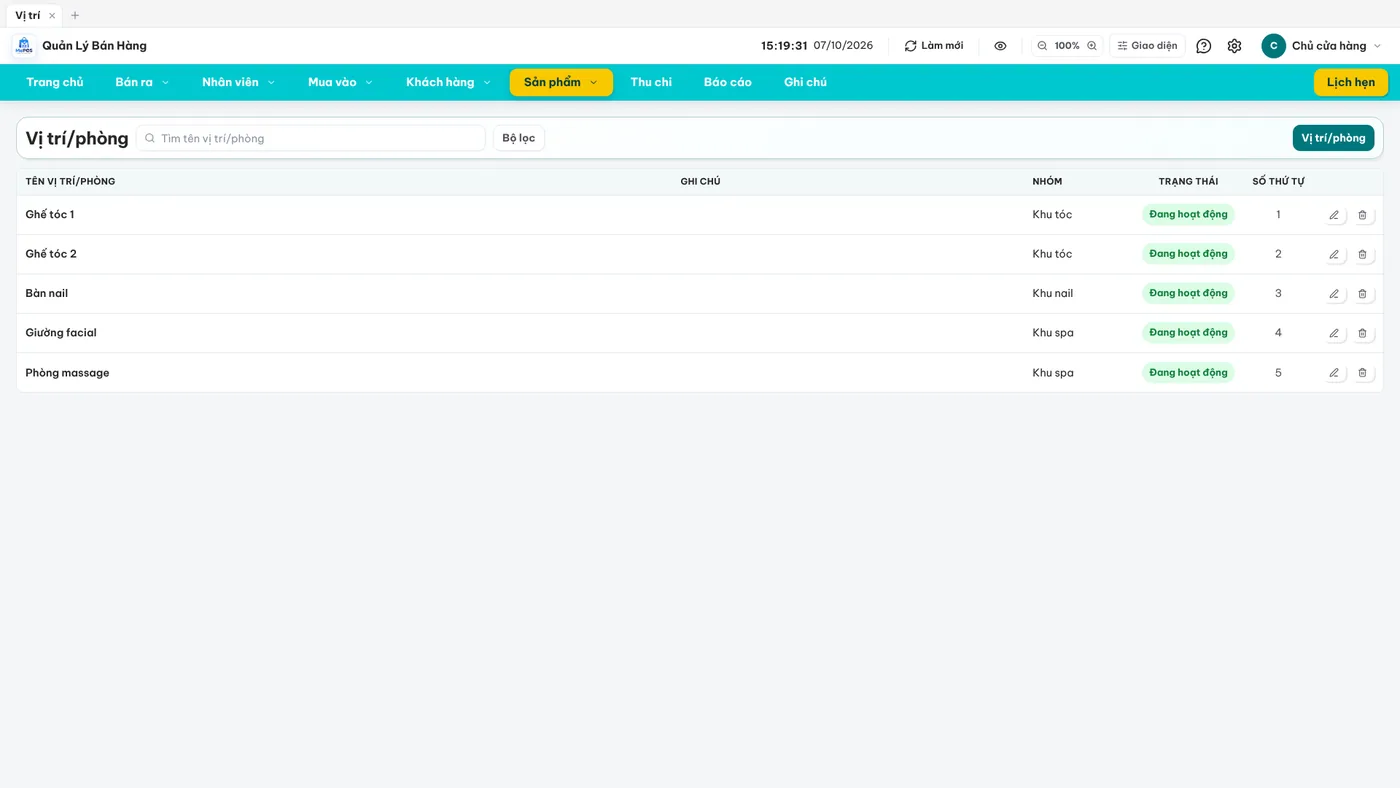This screenshot has width=1400, height=788.
Task: Open the Lịch hẹn button
Action: tap(1351, 82)
